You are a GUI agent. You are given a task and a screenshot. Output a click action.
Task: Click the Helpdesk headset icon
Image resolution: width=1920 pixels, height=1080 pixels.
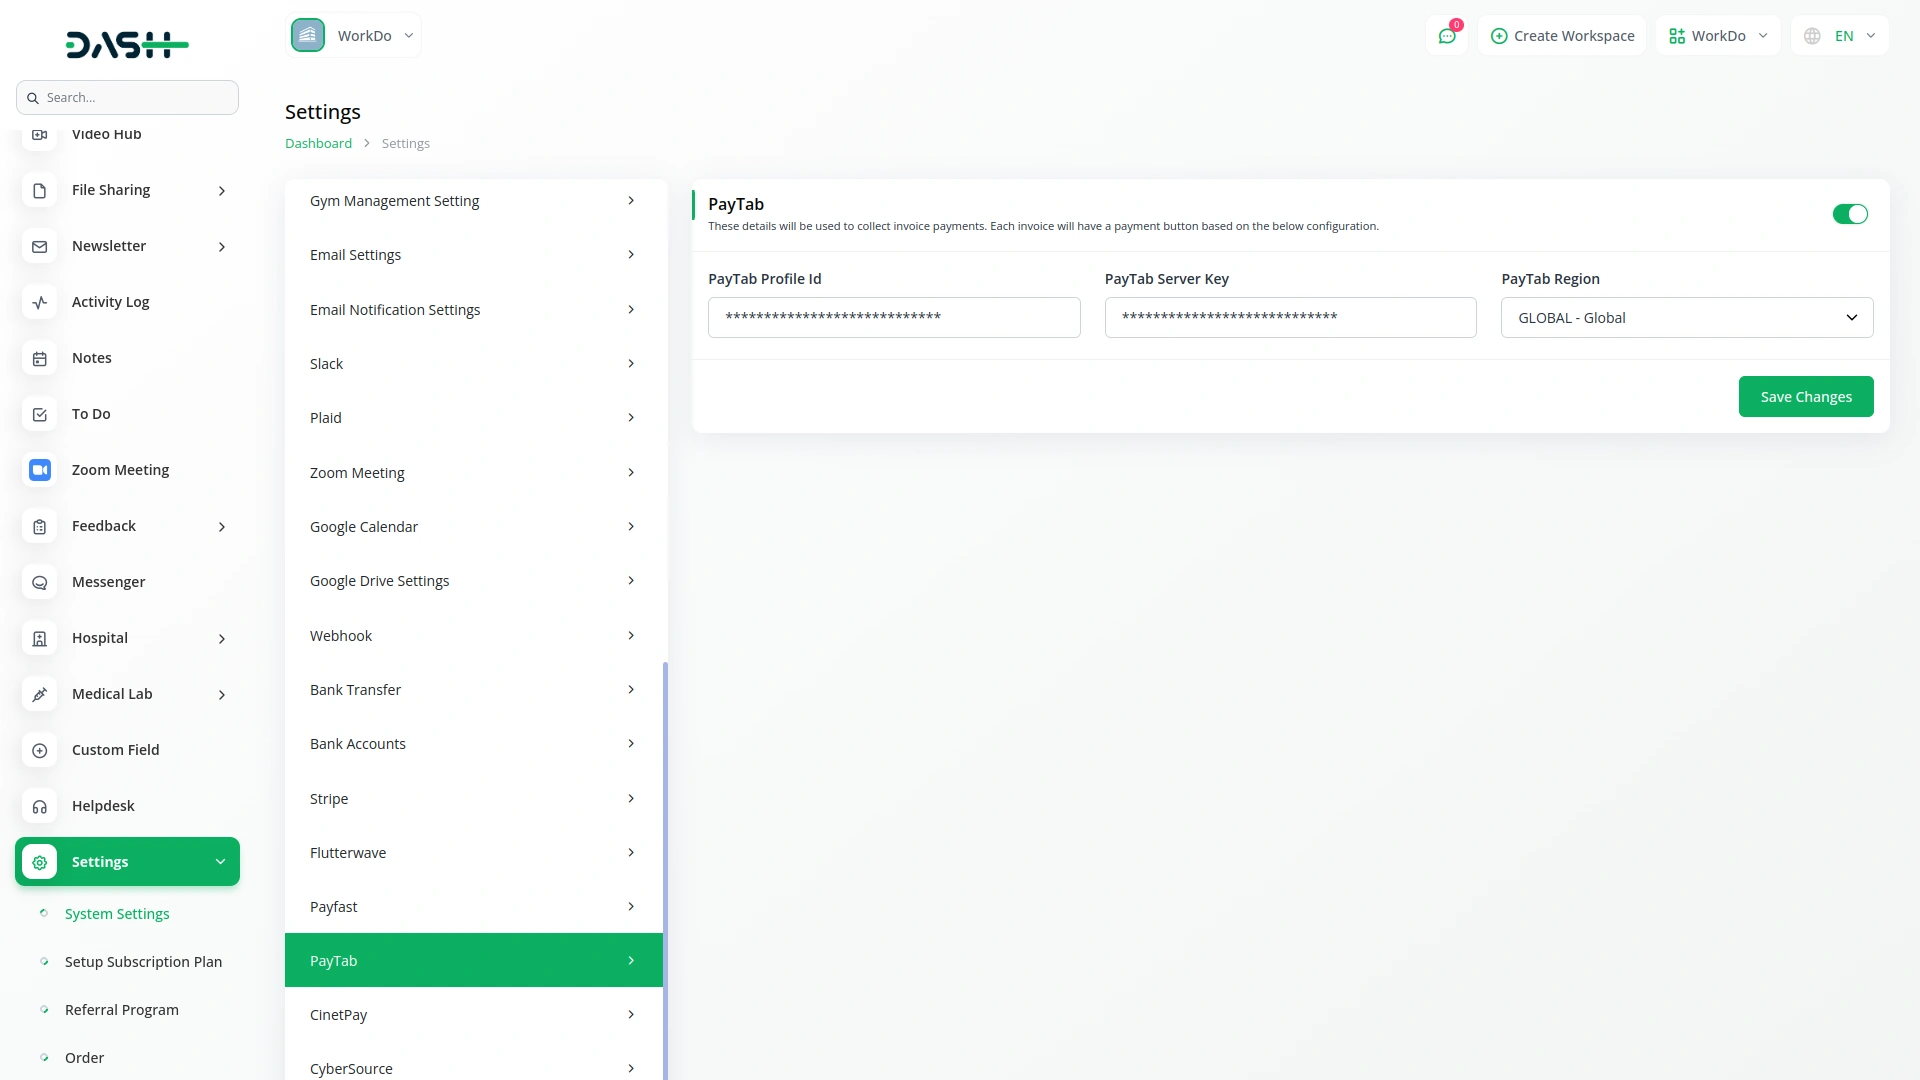pyautogui.click(x=40, y=806)
